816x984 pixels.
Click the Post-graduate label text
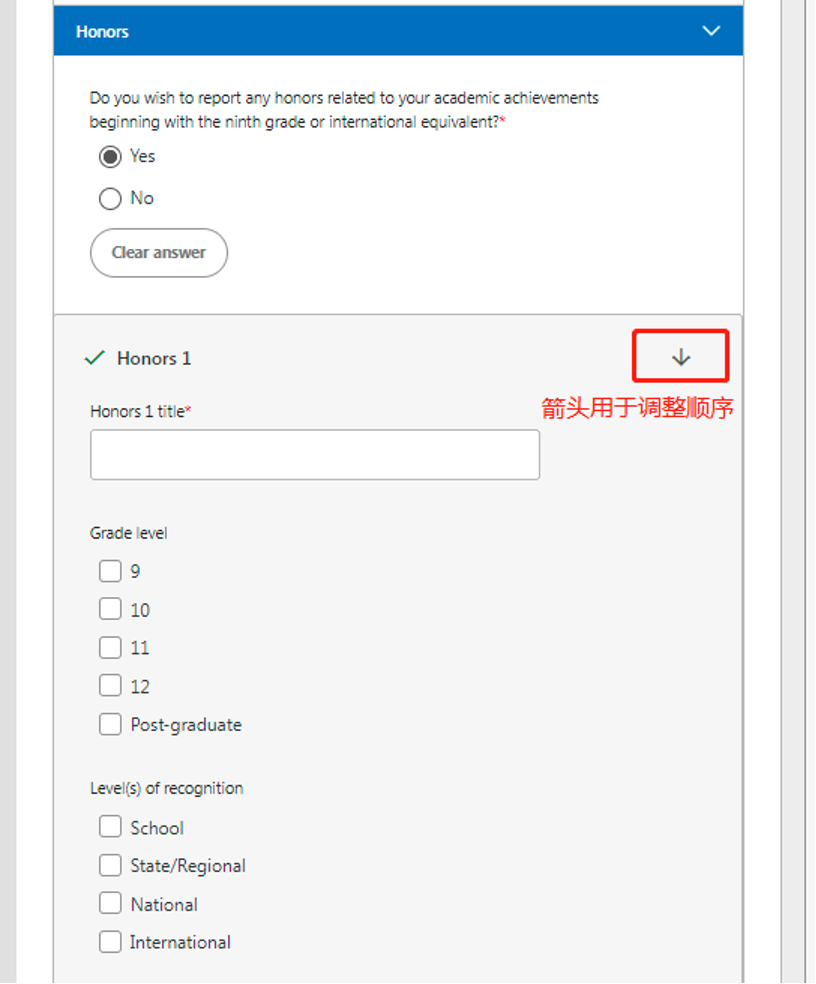[x=186, y=725]
